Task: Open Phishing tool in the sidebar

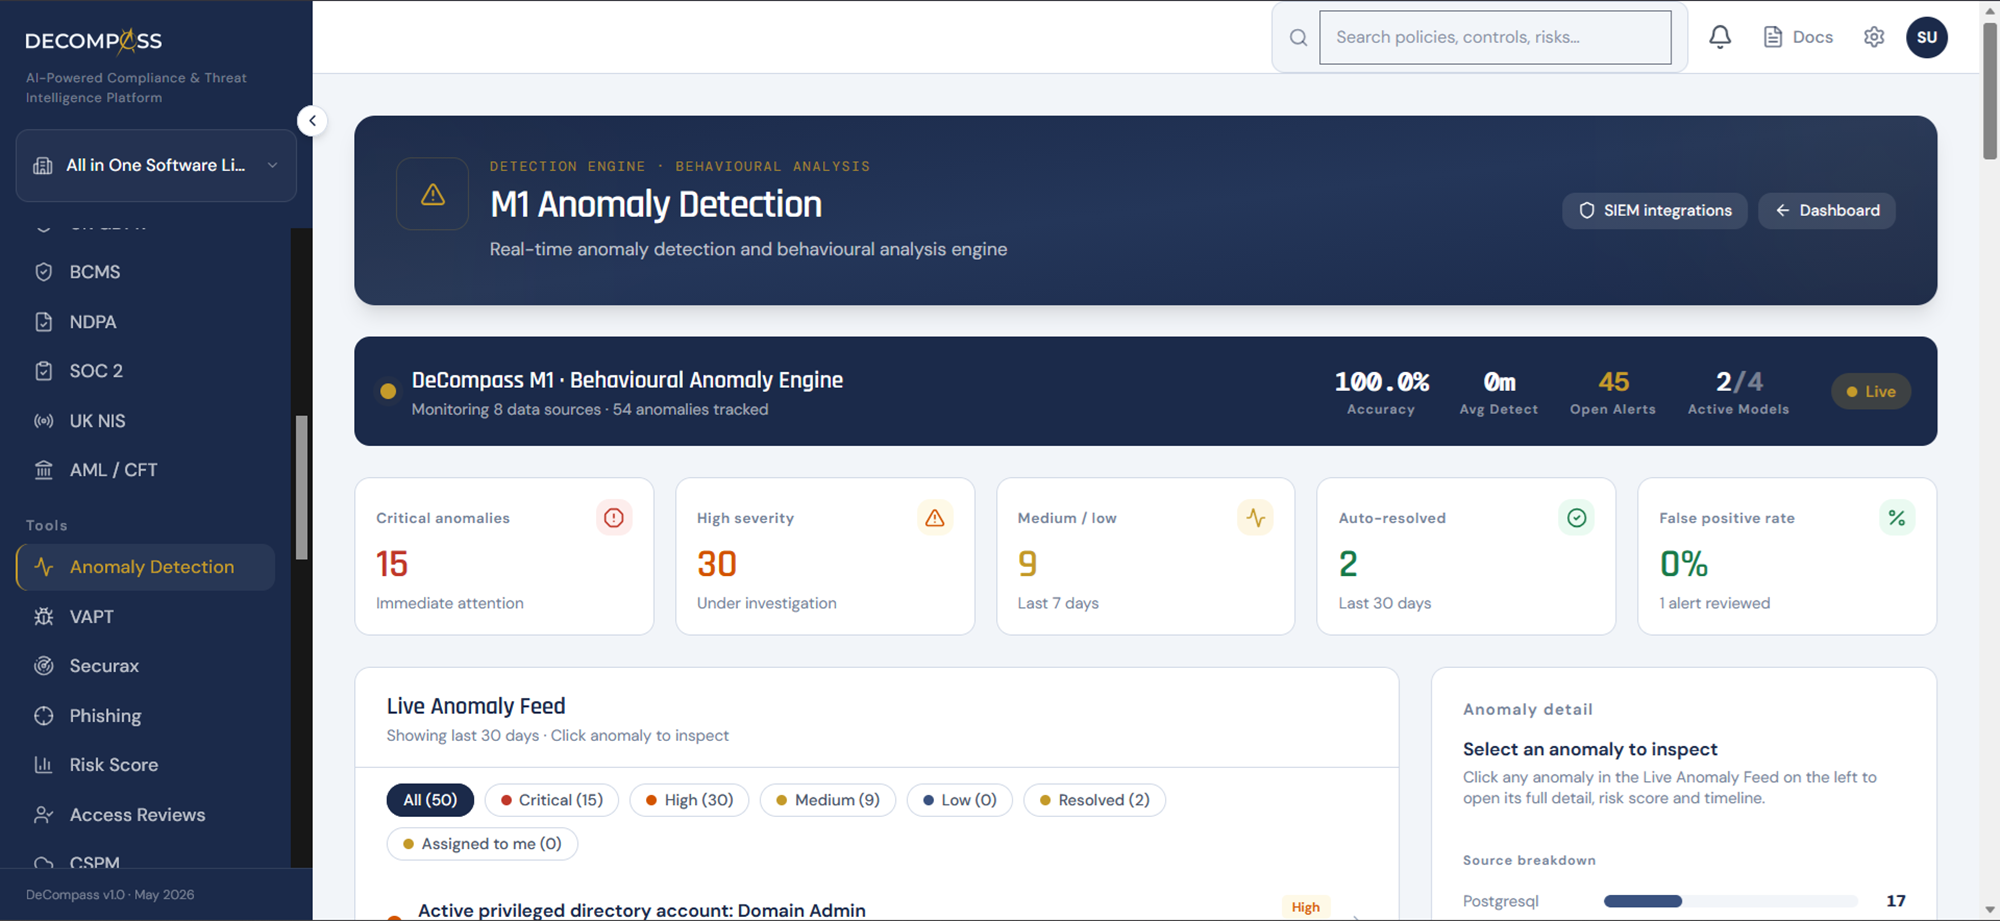Action: point(146,716)
